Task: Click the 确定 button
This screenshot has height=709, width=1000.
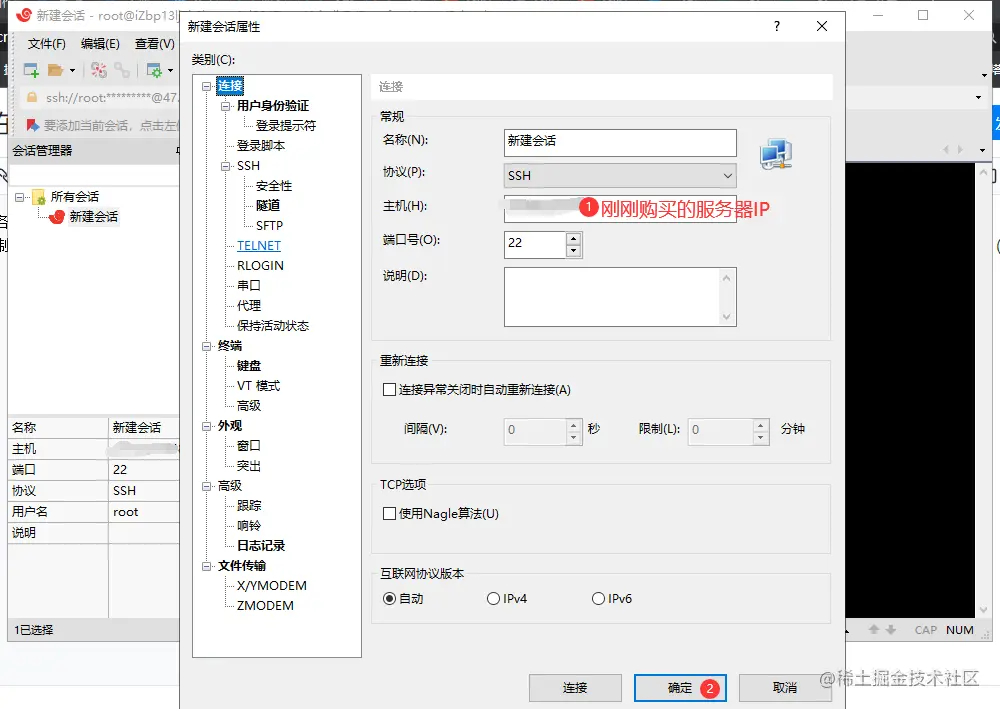Action: click(680, 688)
